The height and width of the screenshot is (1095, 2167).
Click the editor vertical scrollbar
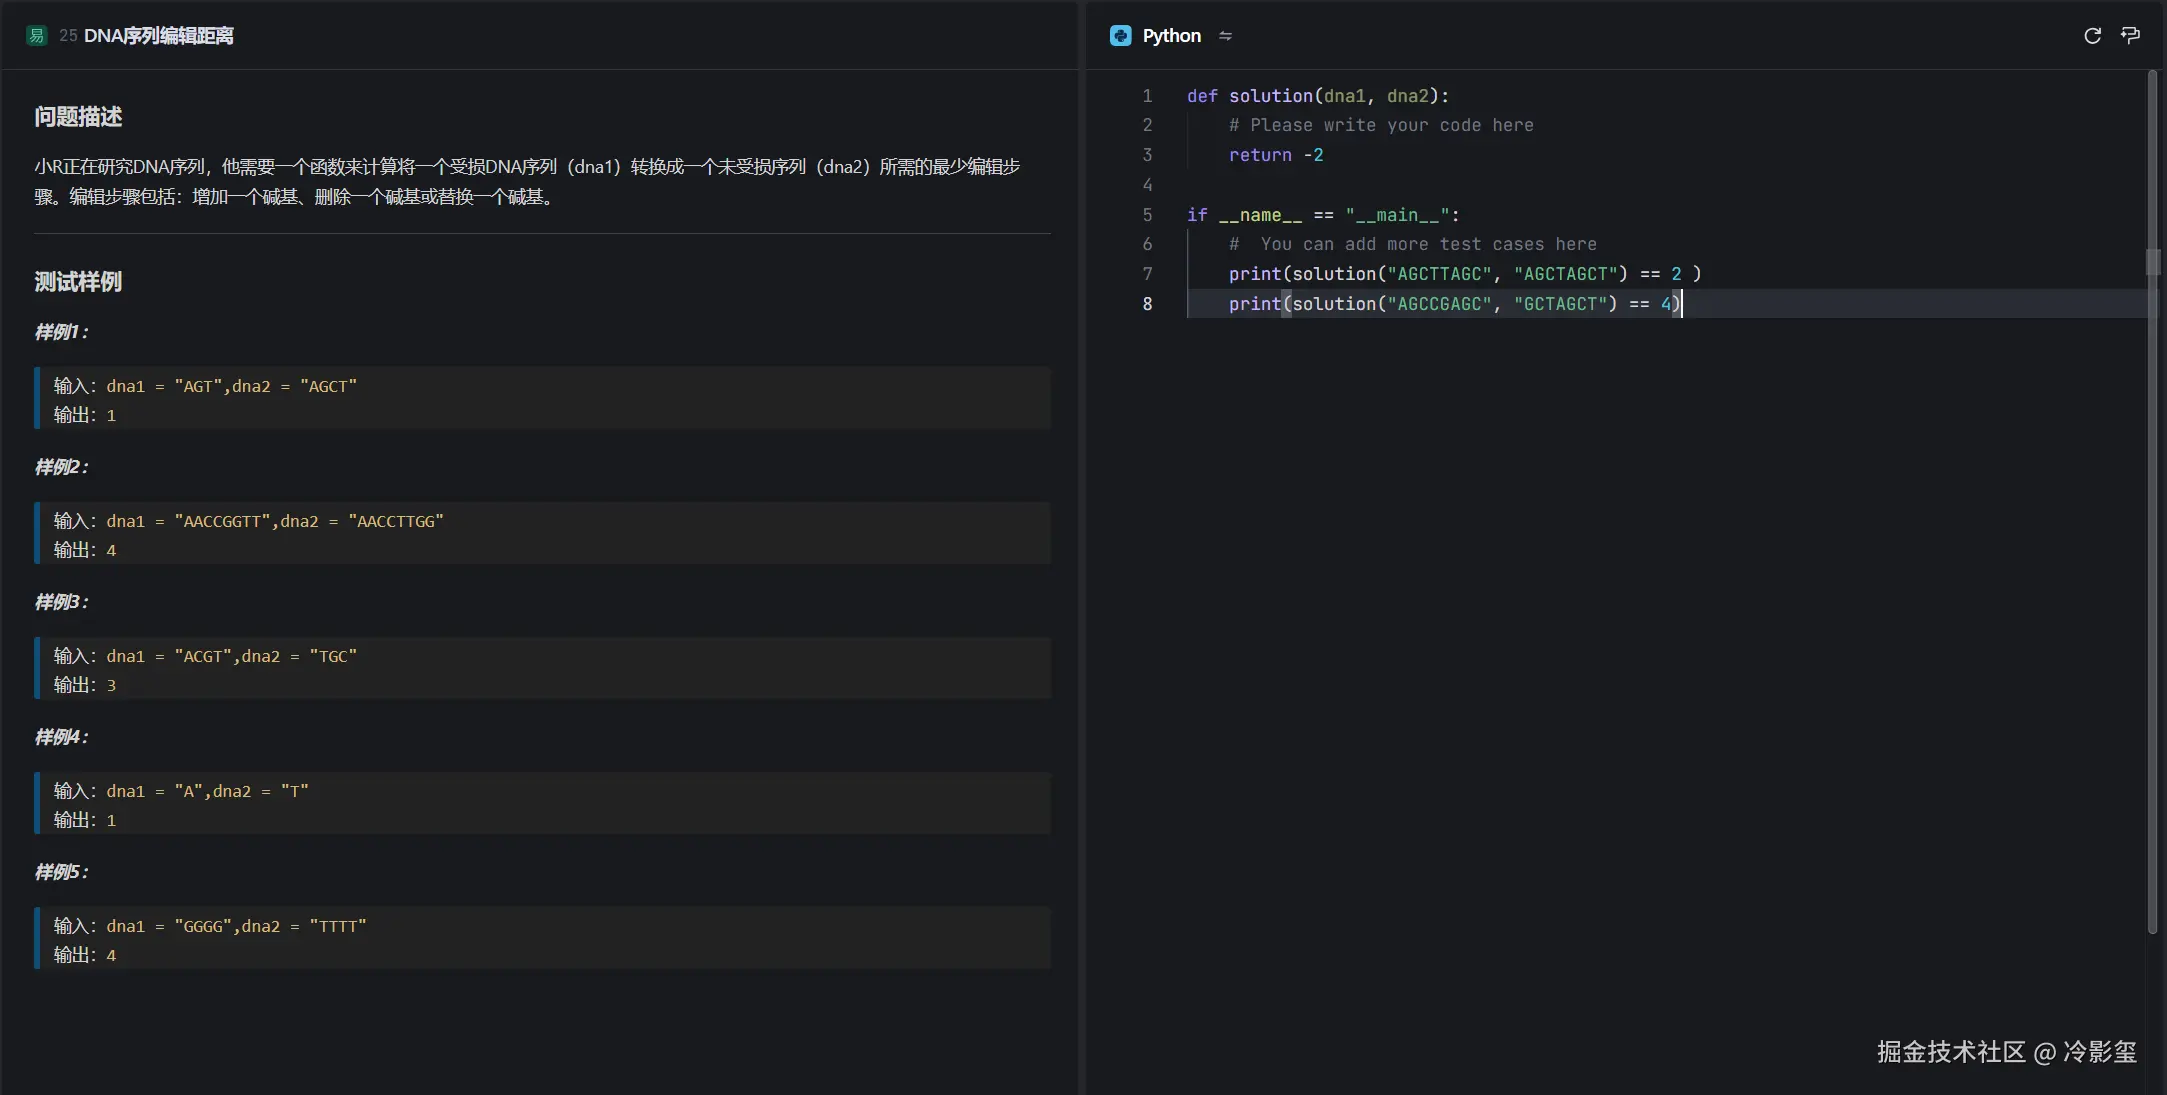(2152, 500)
